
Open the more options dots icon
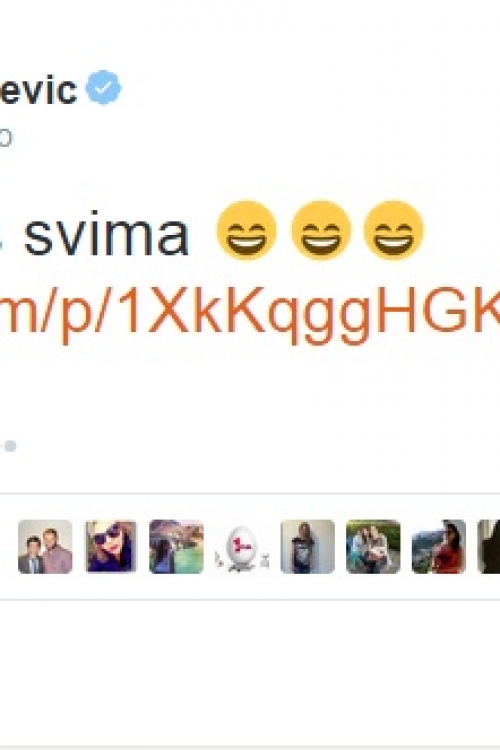click(x=7, y=446)
